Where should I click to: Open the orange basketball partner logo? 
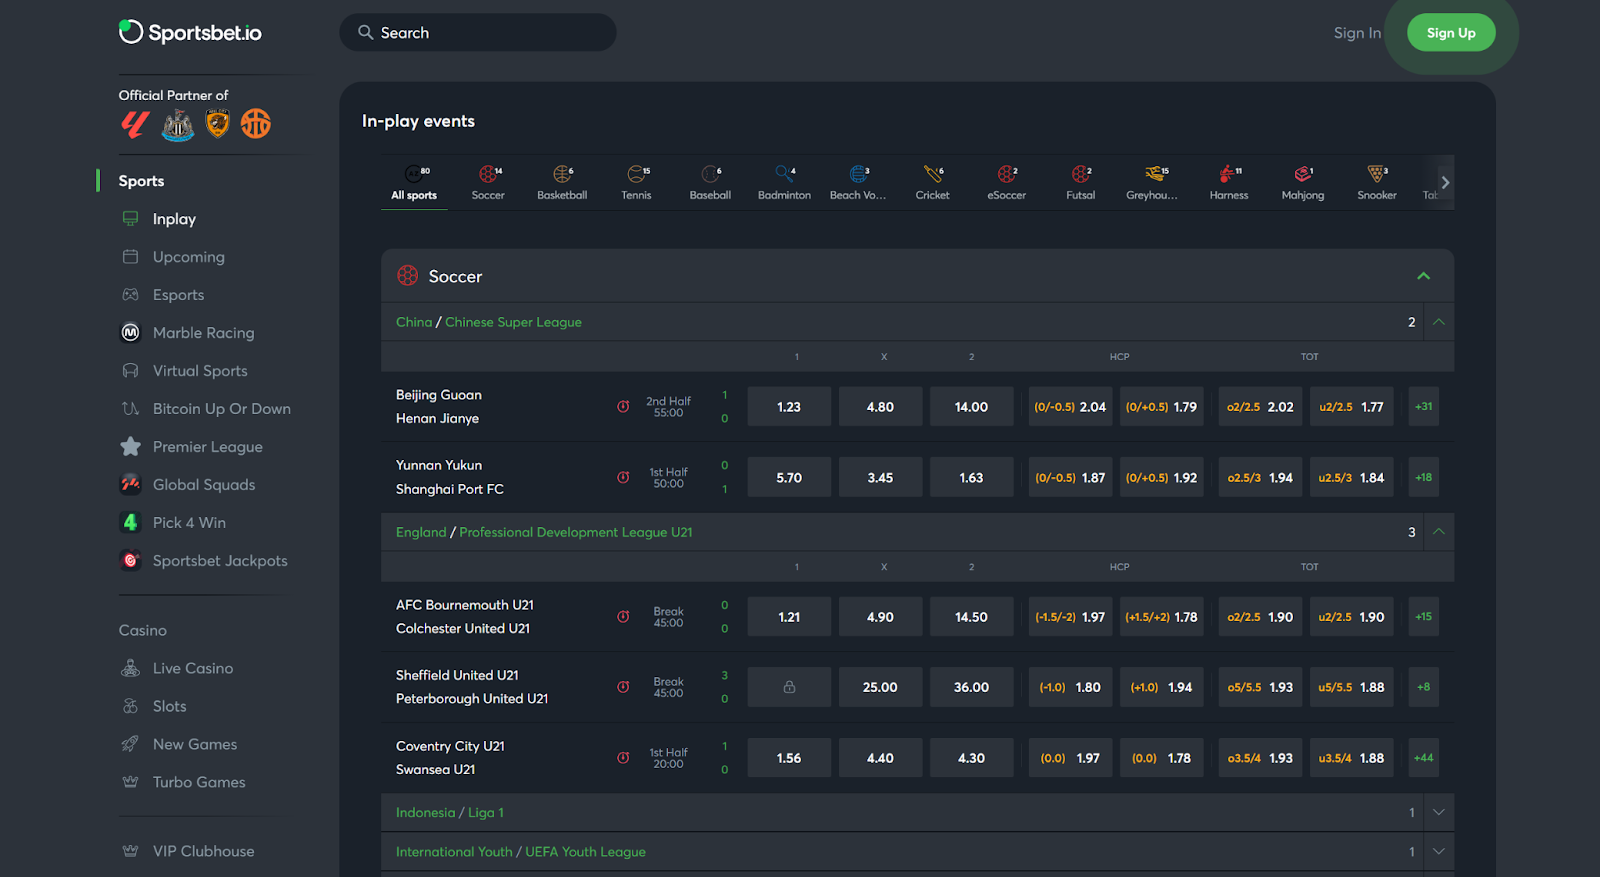(x=256, y=123)
